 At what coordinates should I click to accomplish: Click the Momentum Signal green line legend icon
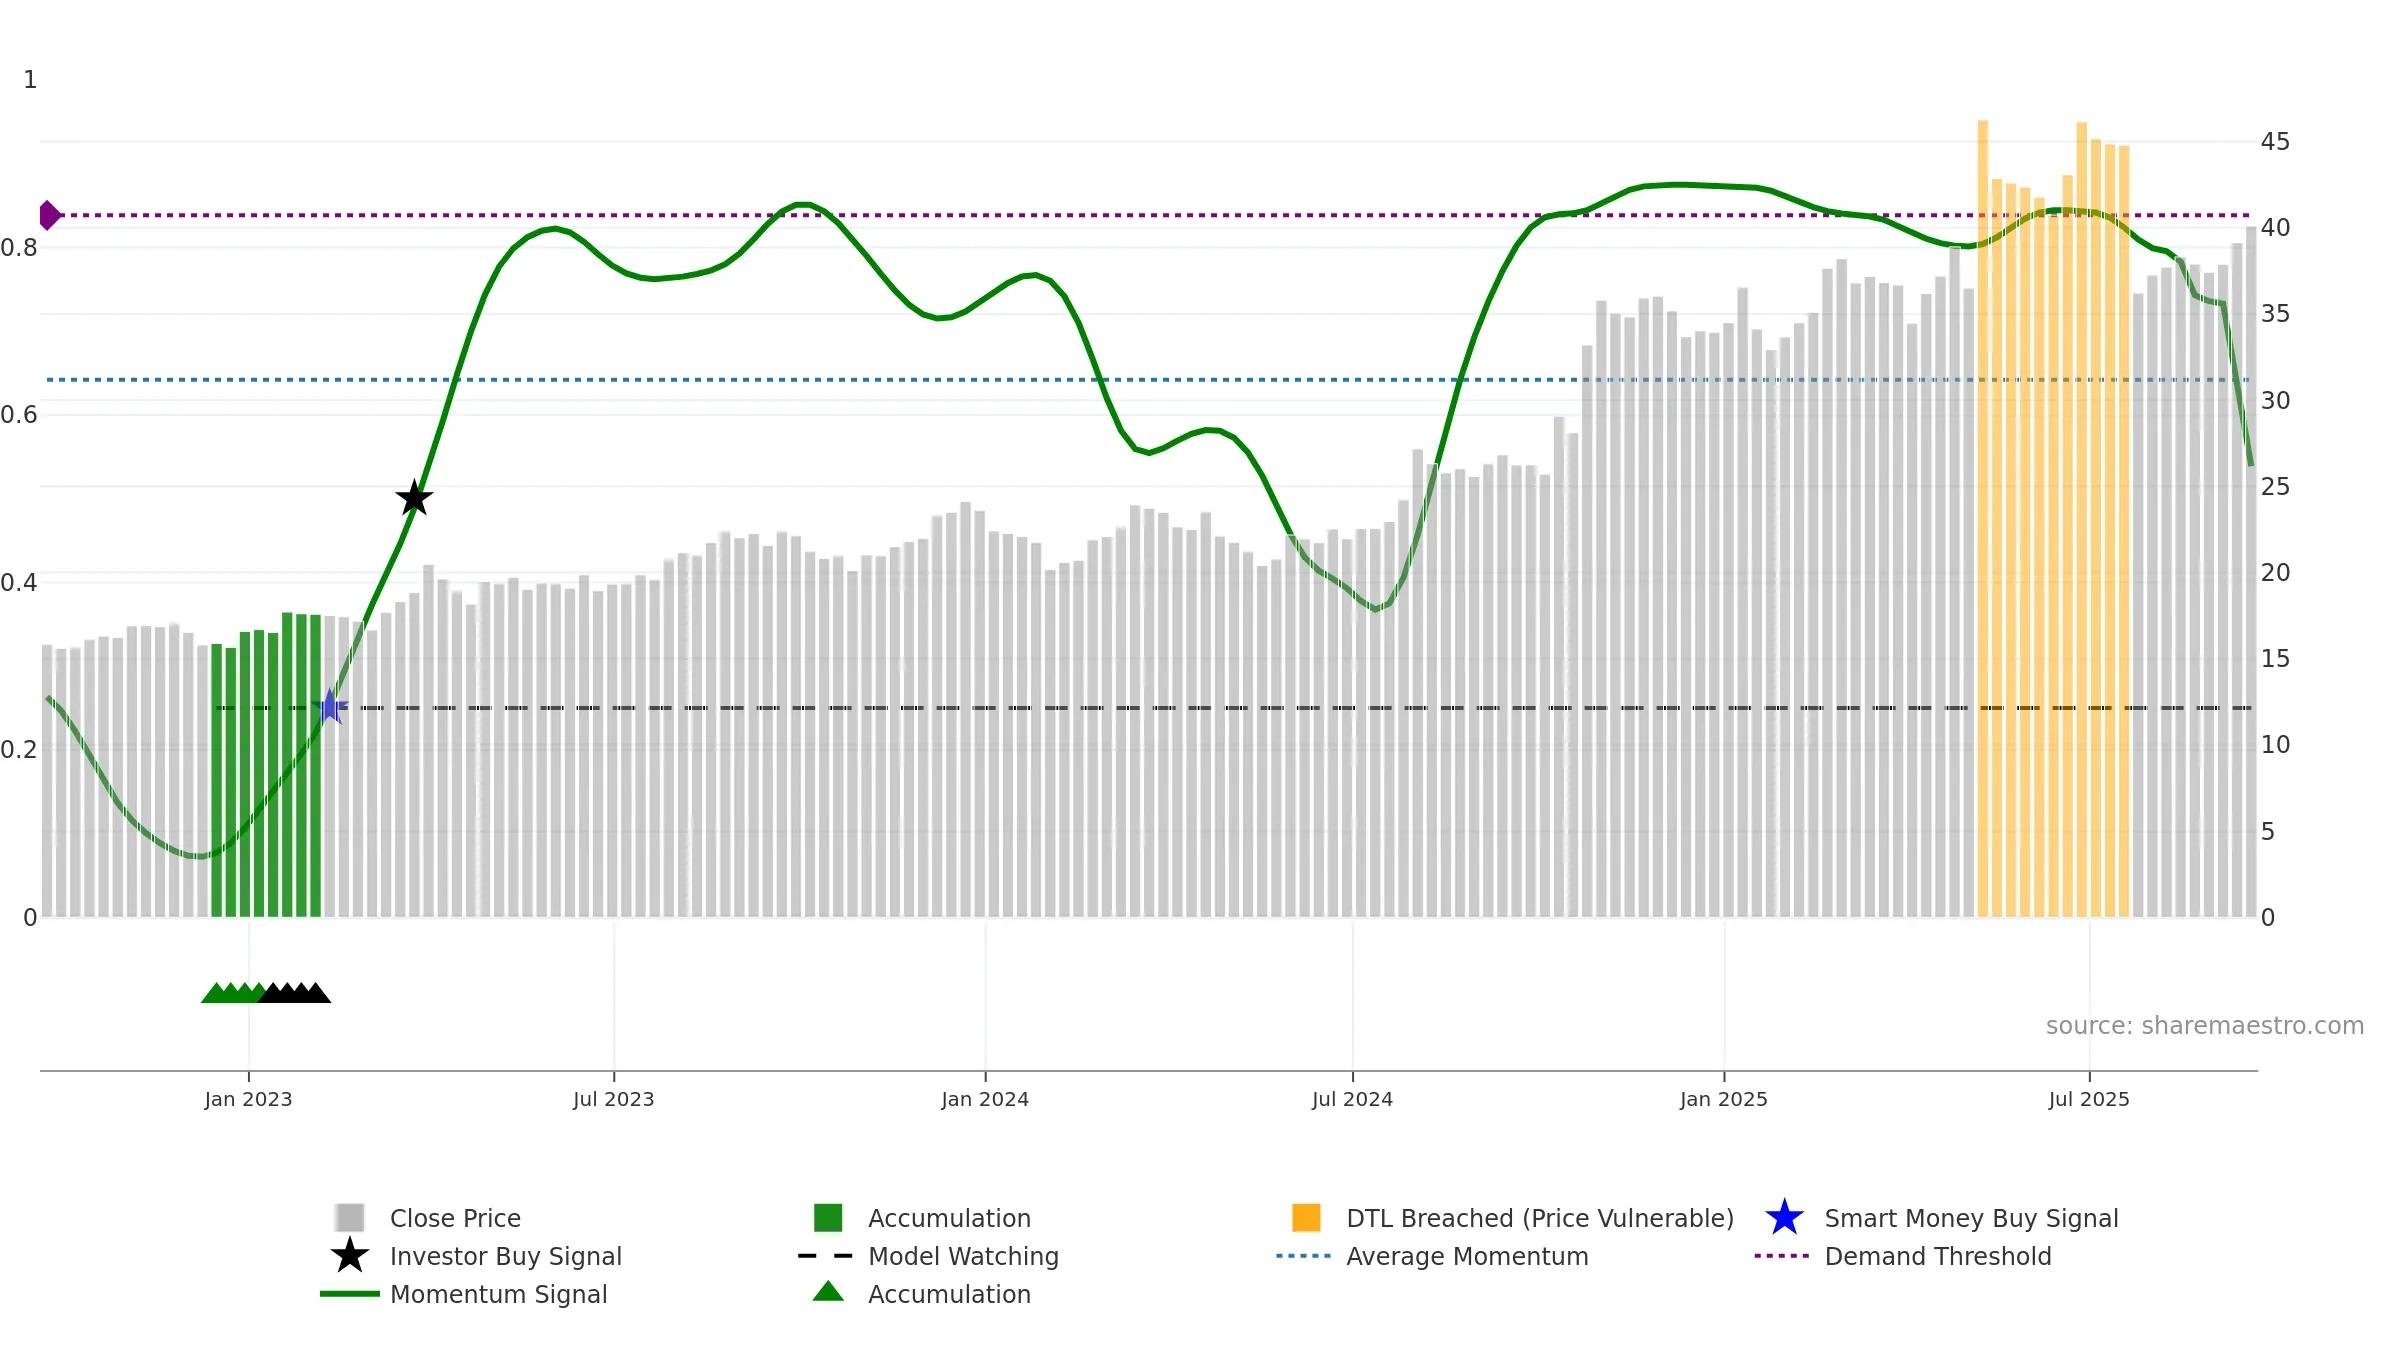[x=350, y=1293]
